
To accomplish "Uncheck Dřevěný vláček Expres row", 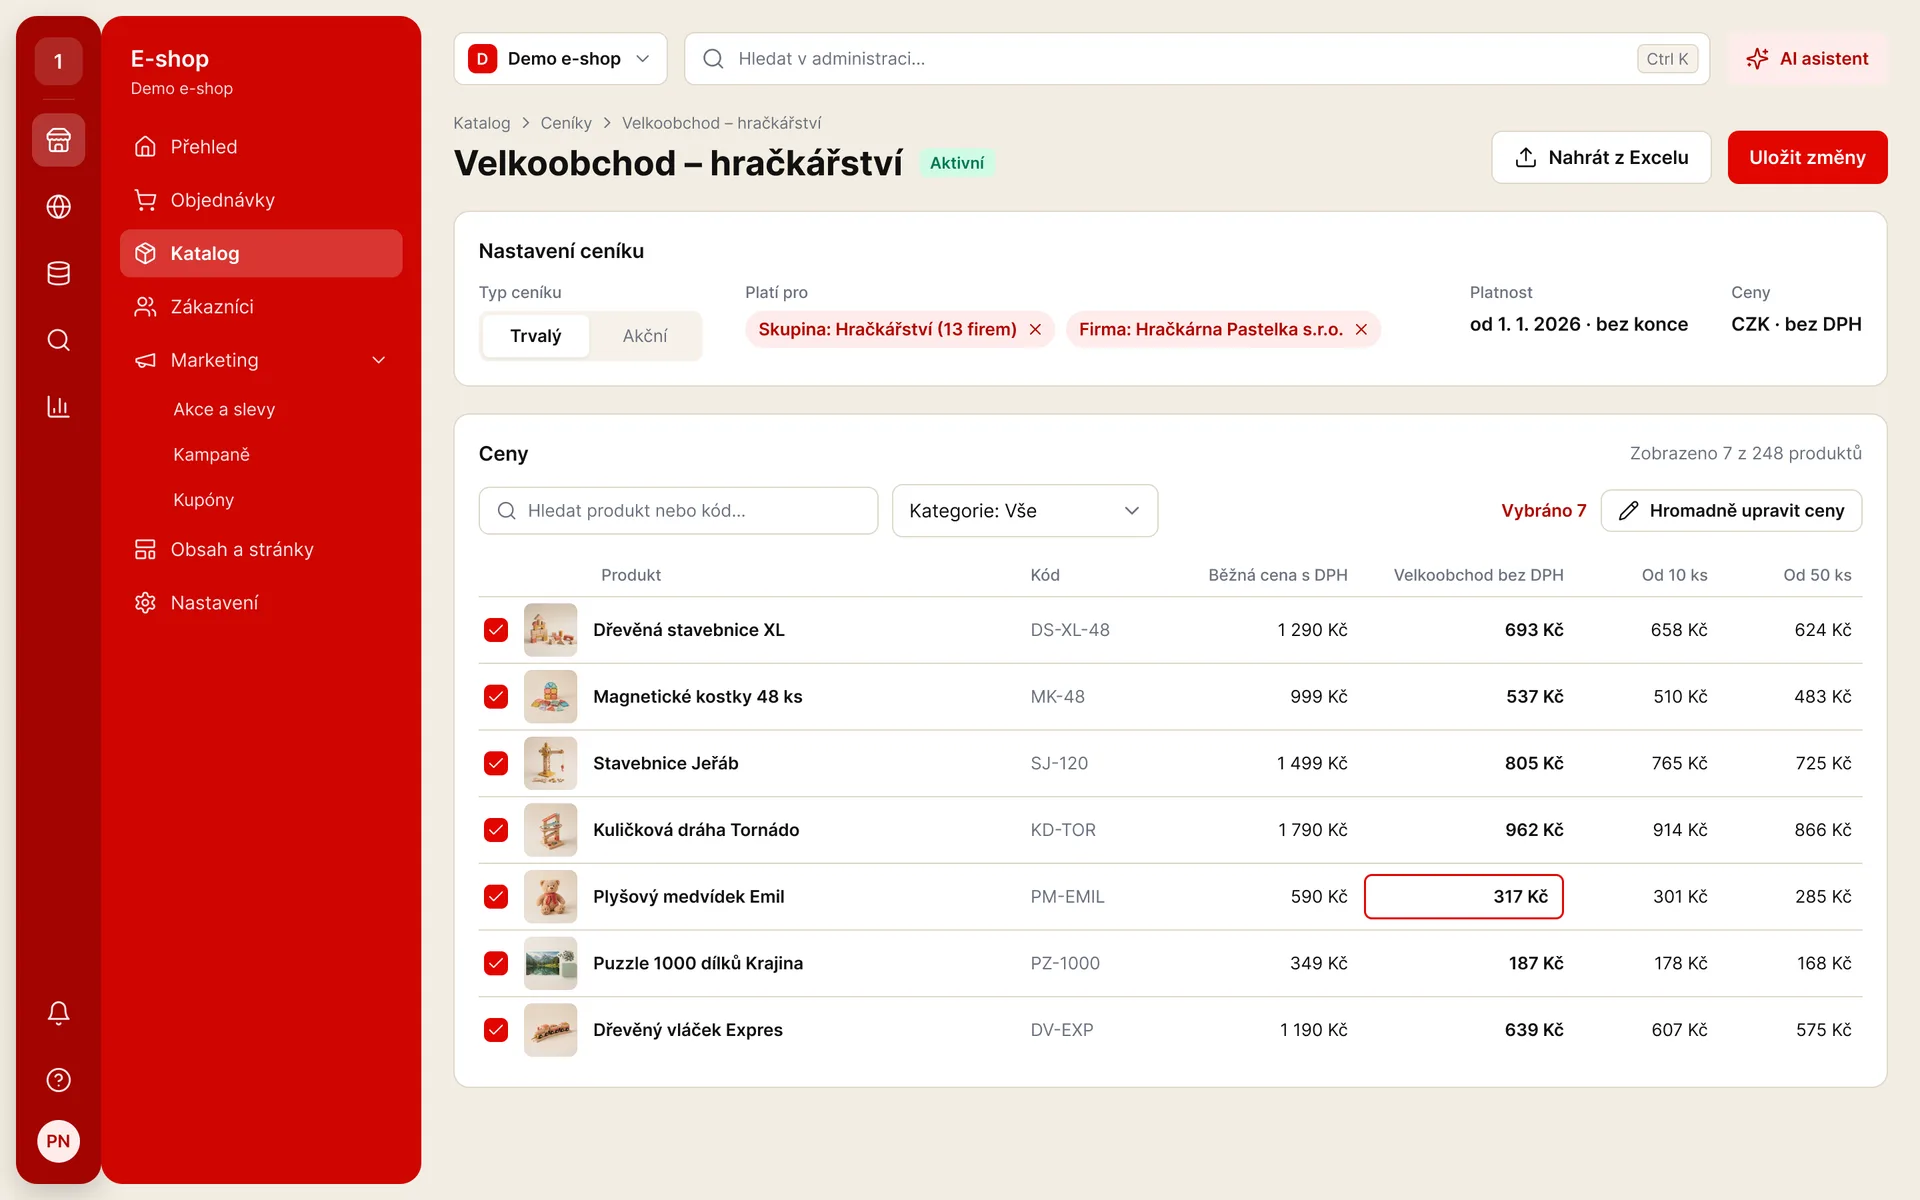I will point(496,1030).
